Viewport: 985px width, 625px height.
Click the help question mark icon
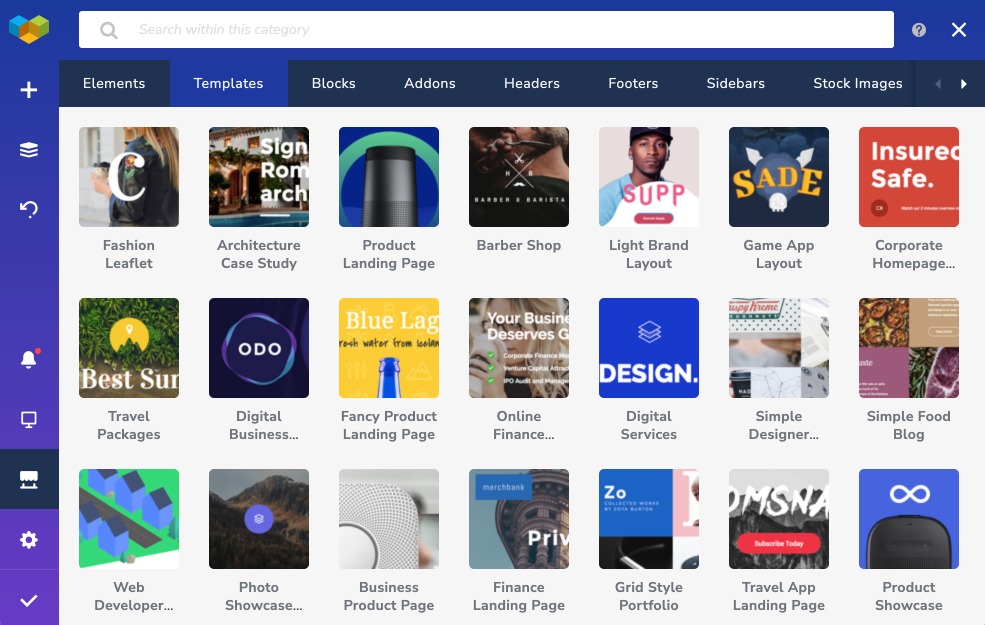(x=919, y=30)
